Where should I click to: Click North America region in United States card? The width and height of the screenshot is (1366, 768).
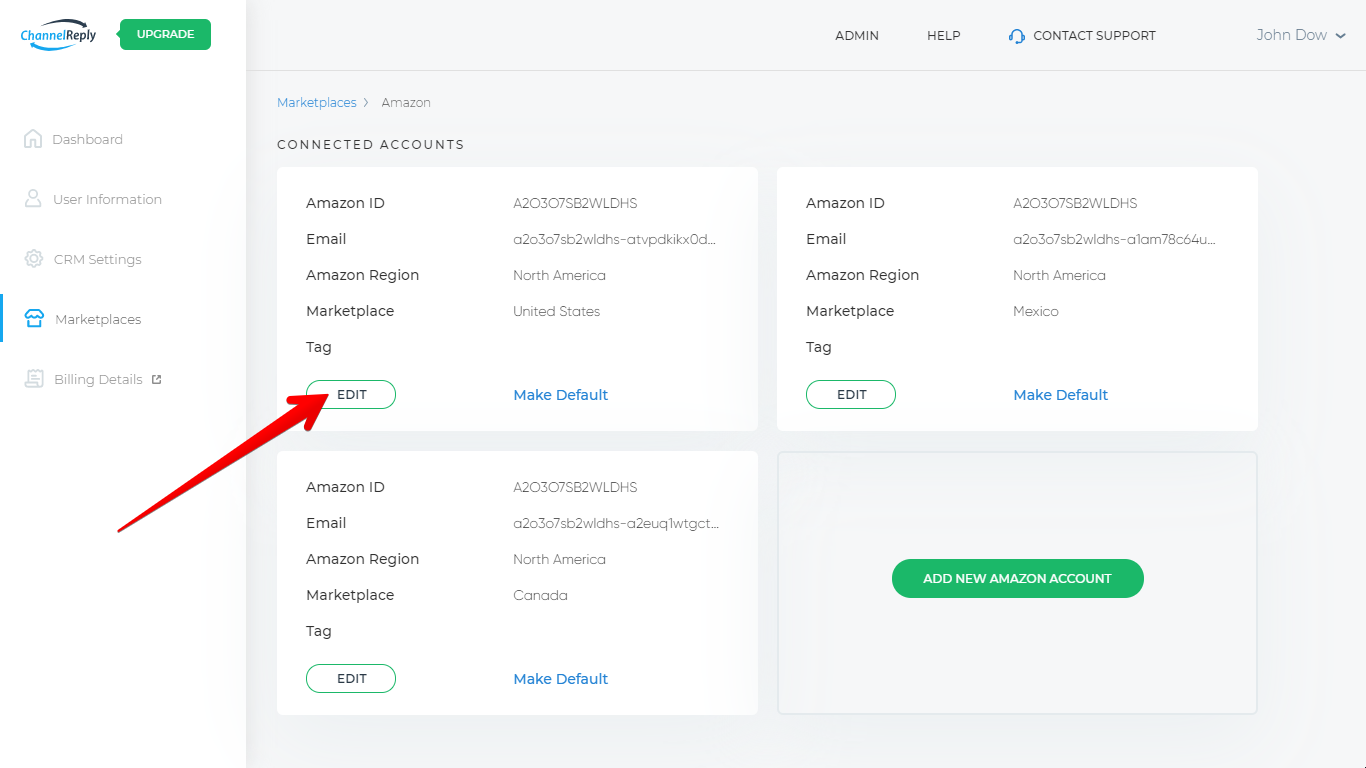[x=559, y=275]
